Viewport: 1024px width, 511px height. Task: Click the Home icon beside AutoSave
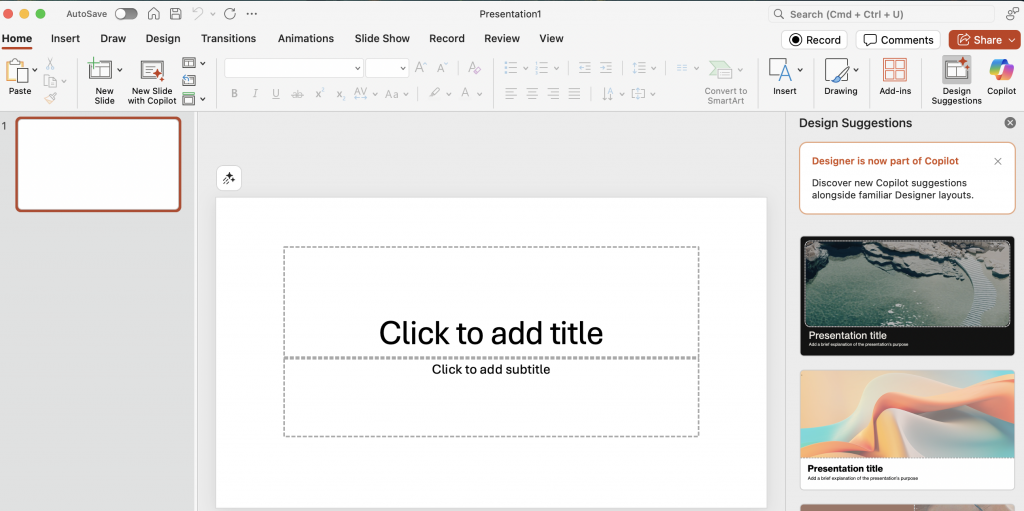154,14
